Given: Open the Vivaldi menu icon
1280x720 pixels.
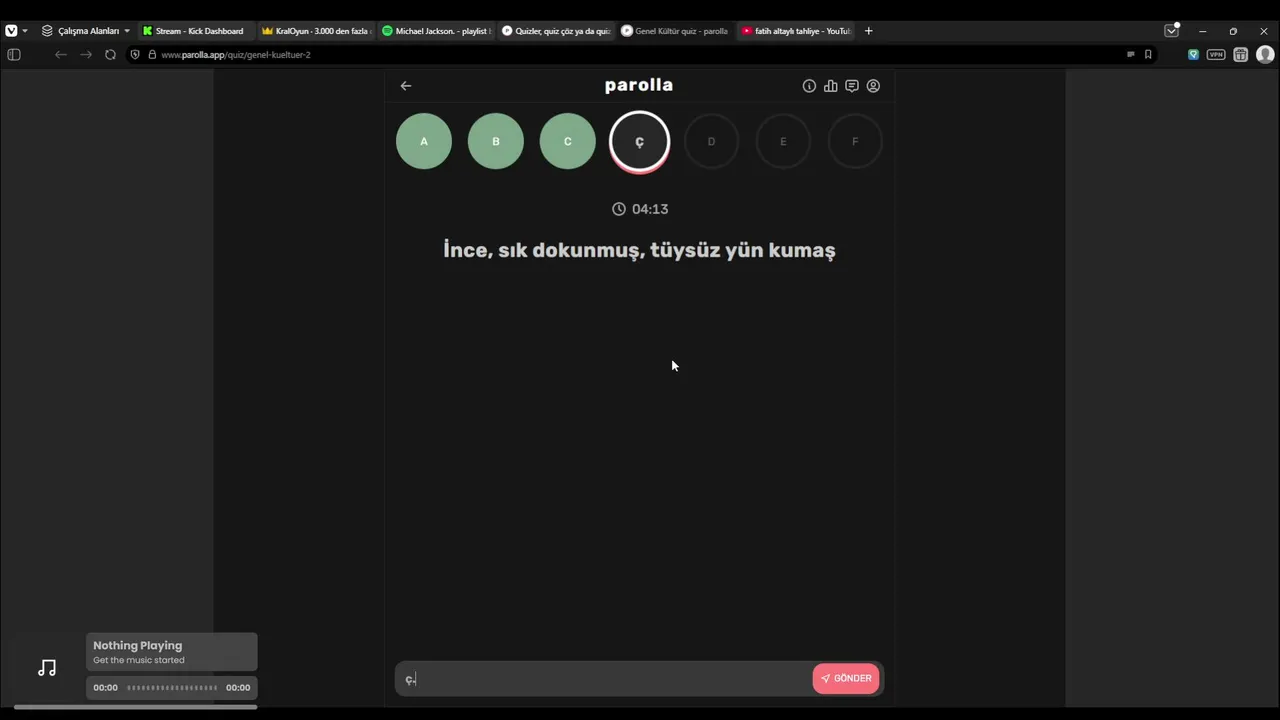Looking at the screenshot, I should pyautogui.click(x=11, y=31).
